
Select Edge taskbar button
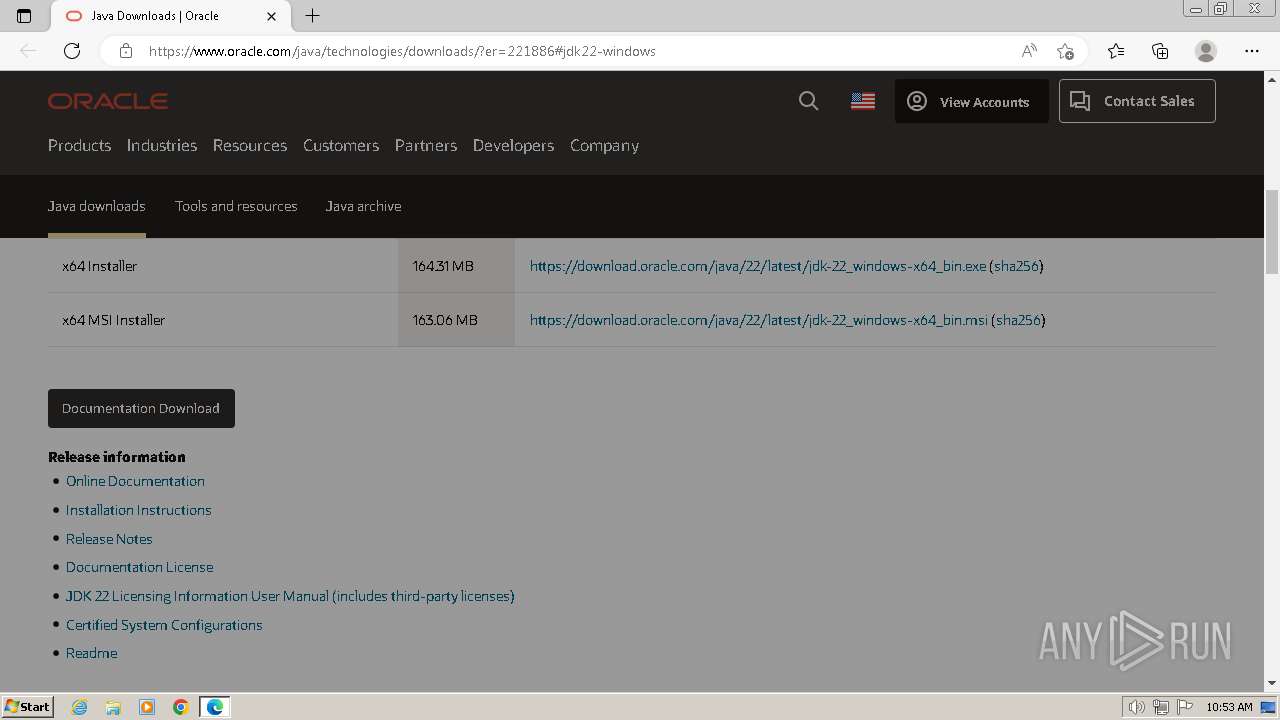coord(215,707)
